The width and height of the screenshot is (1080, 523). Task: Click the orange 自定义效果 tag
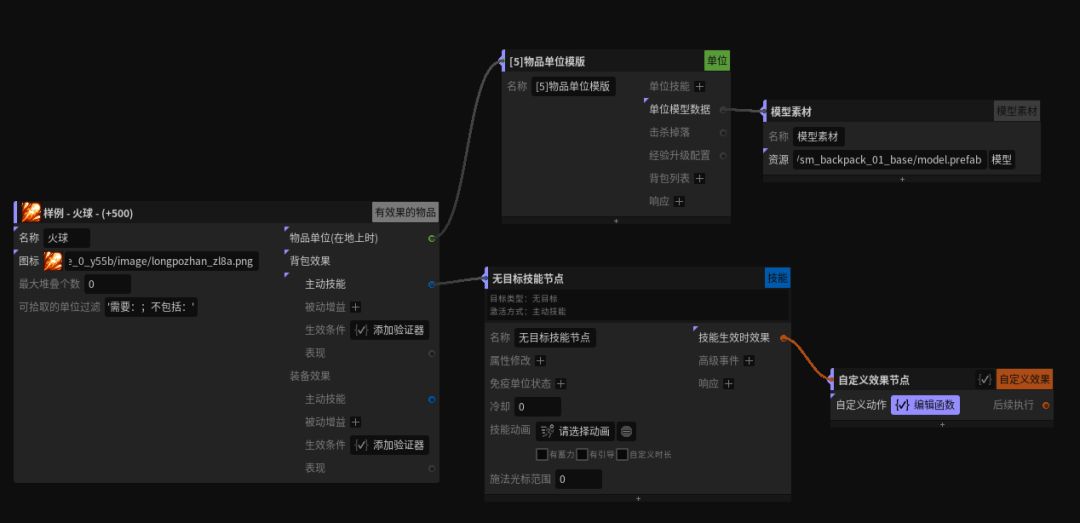(1024, 379)
